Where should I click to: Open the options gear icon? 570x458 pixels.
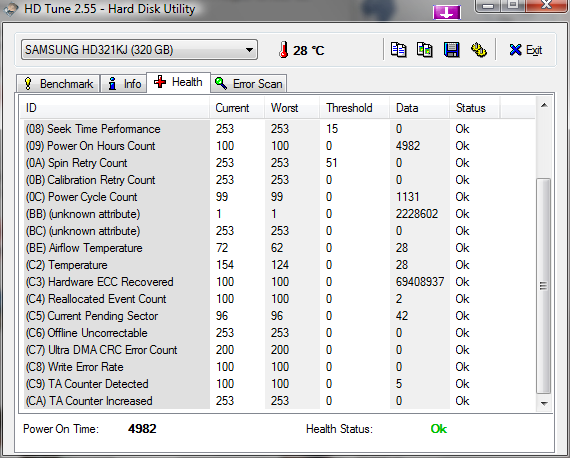[x=478, y=50]
